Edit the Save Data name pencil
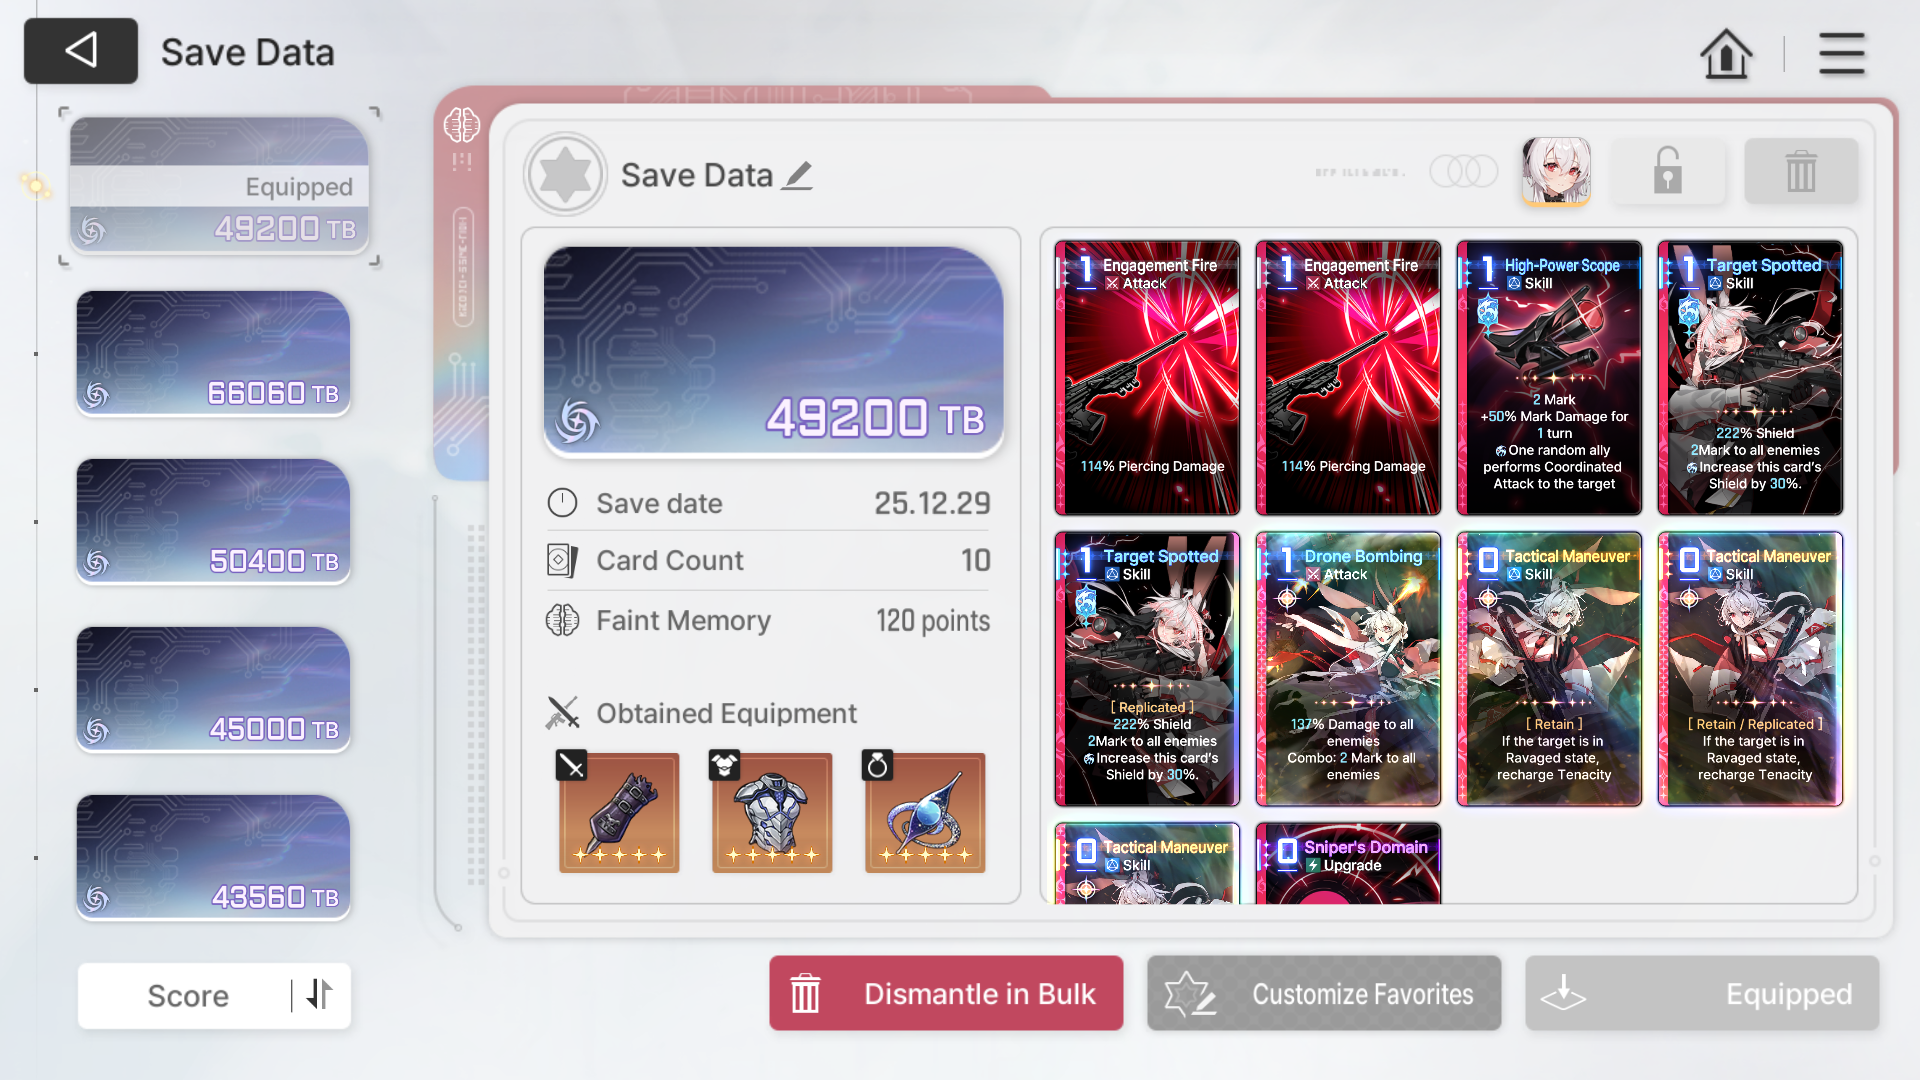Viewport: 1920px width, 1080px height. [797, 176]
